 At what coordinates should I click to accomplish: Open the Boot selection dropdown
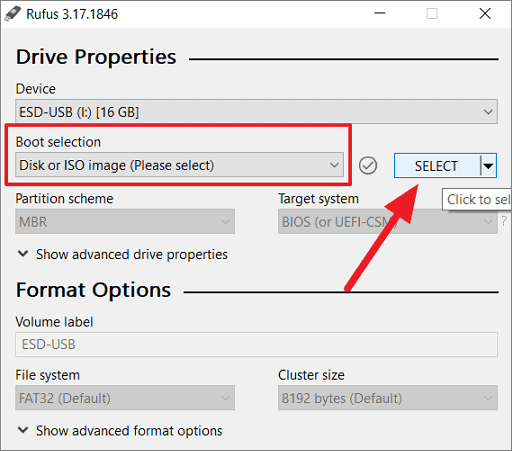pos(179,165)
